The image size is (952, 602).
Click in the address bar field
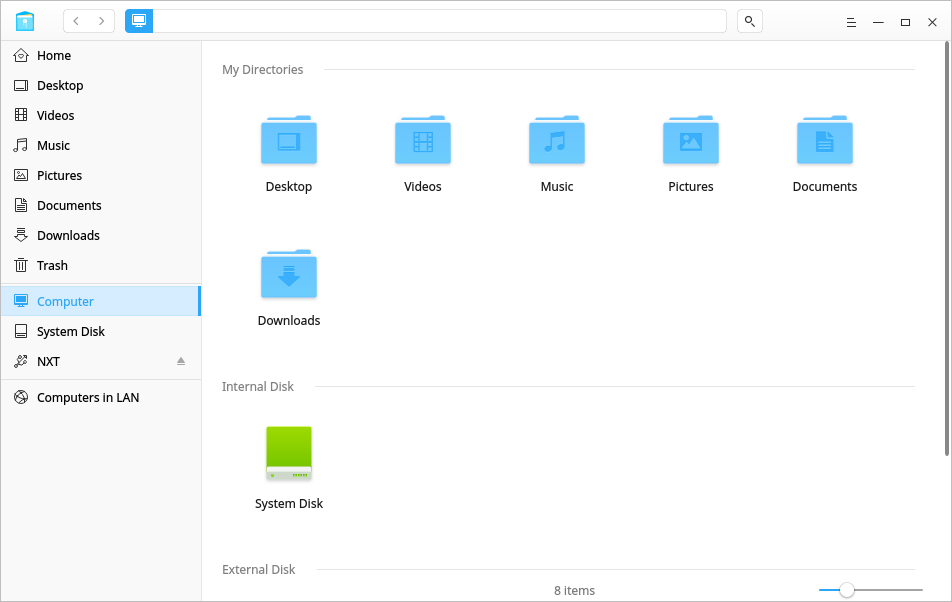tap(440, 21)
